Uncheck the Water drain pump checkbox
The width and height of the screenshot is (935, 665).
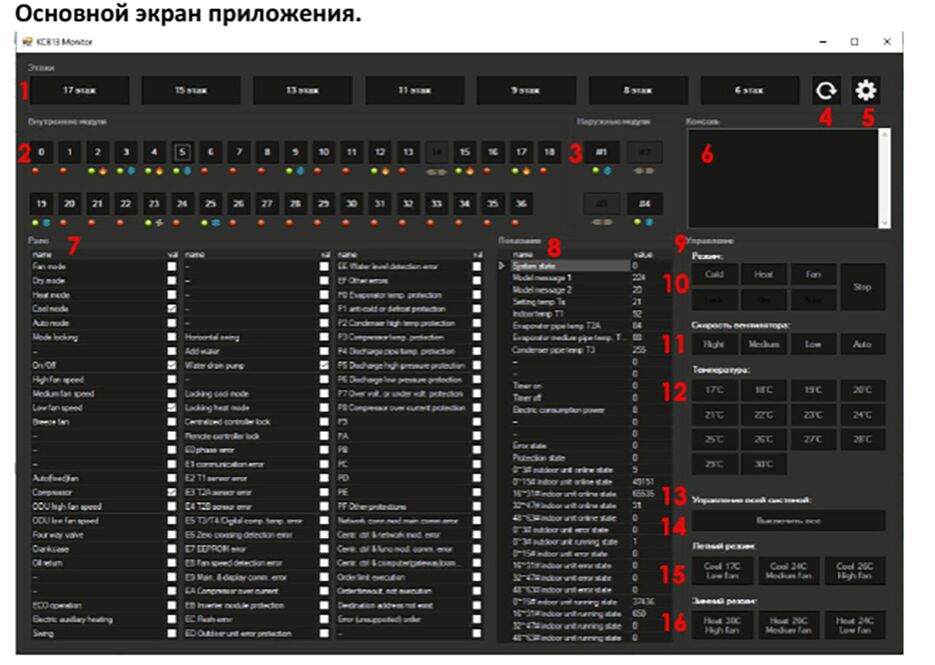[x=324, y=365]
